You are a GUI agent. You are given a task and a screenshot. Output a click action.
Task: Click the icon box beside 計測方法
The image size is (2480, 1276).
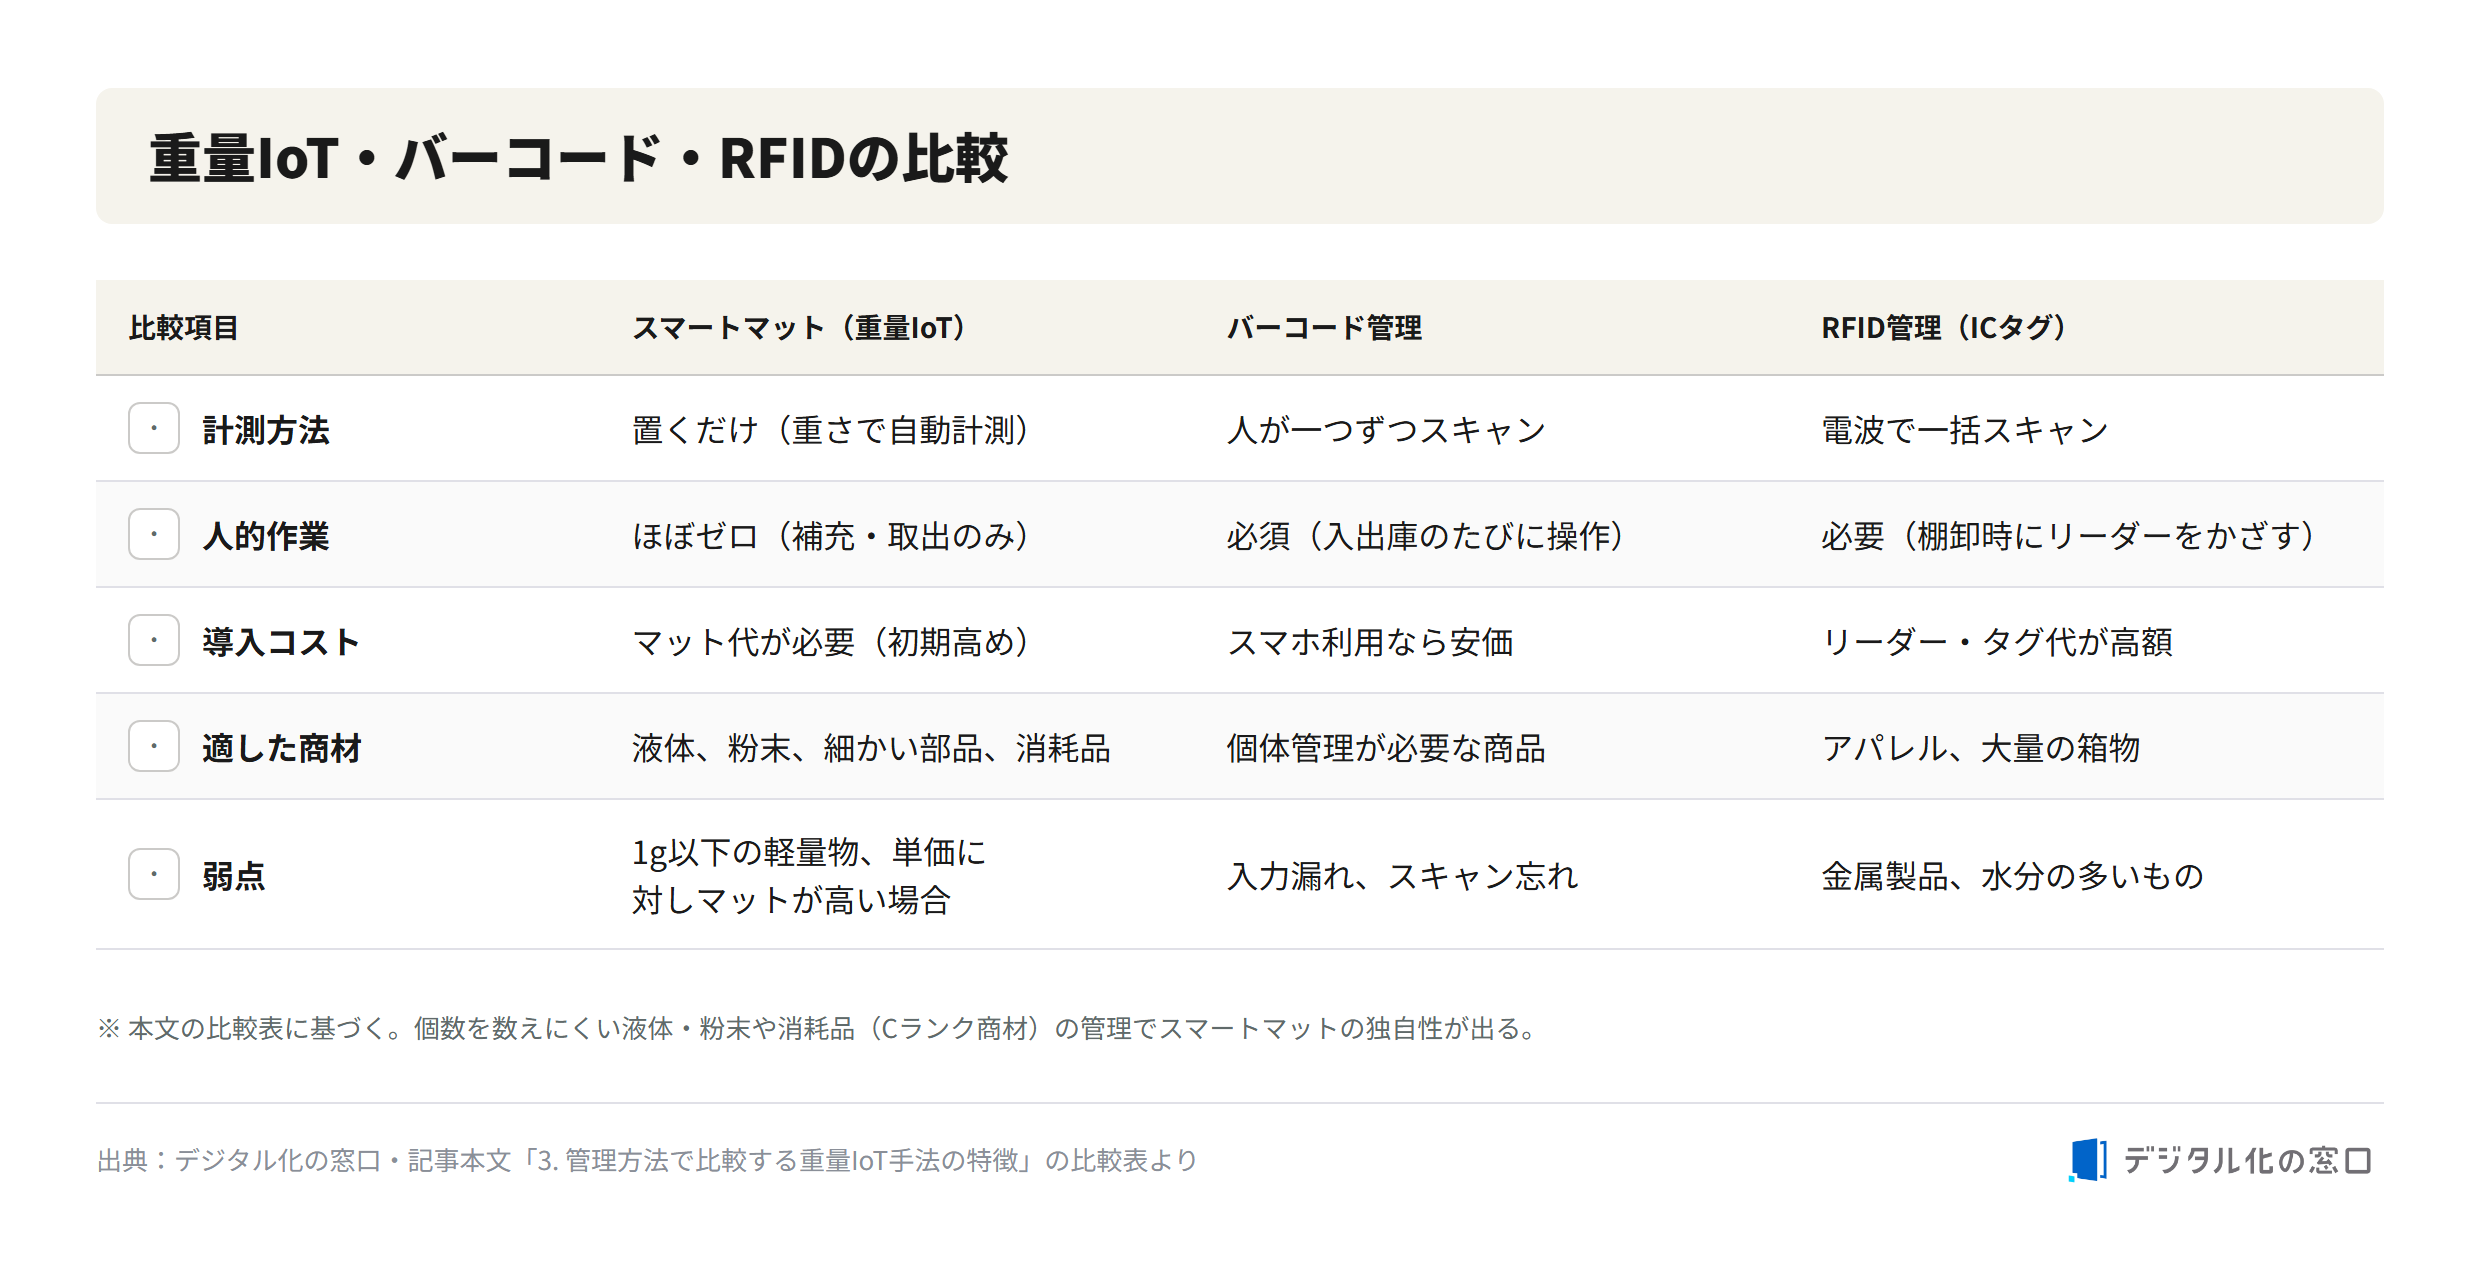154,428
